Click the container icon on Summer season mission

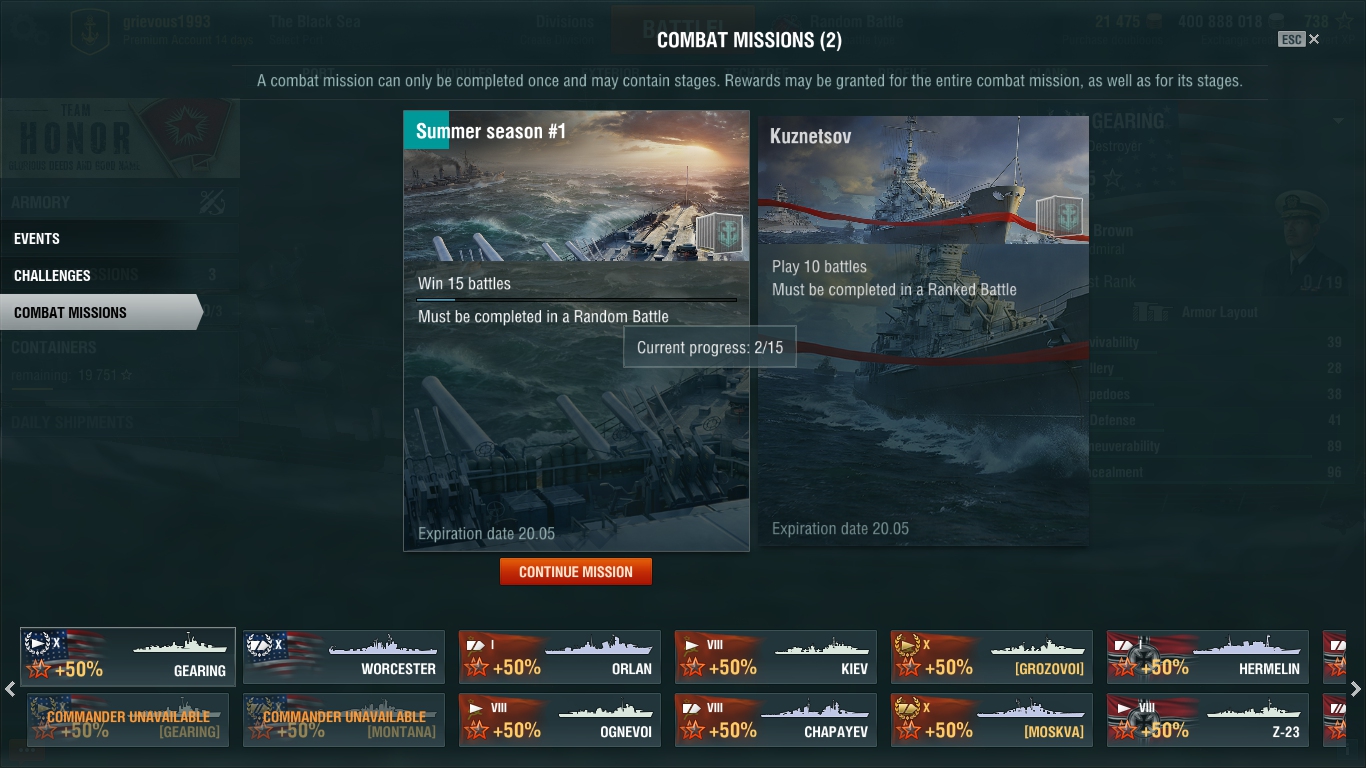(719, 235)
